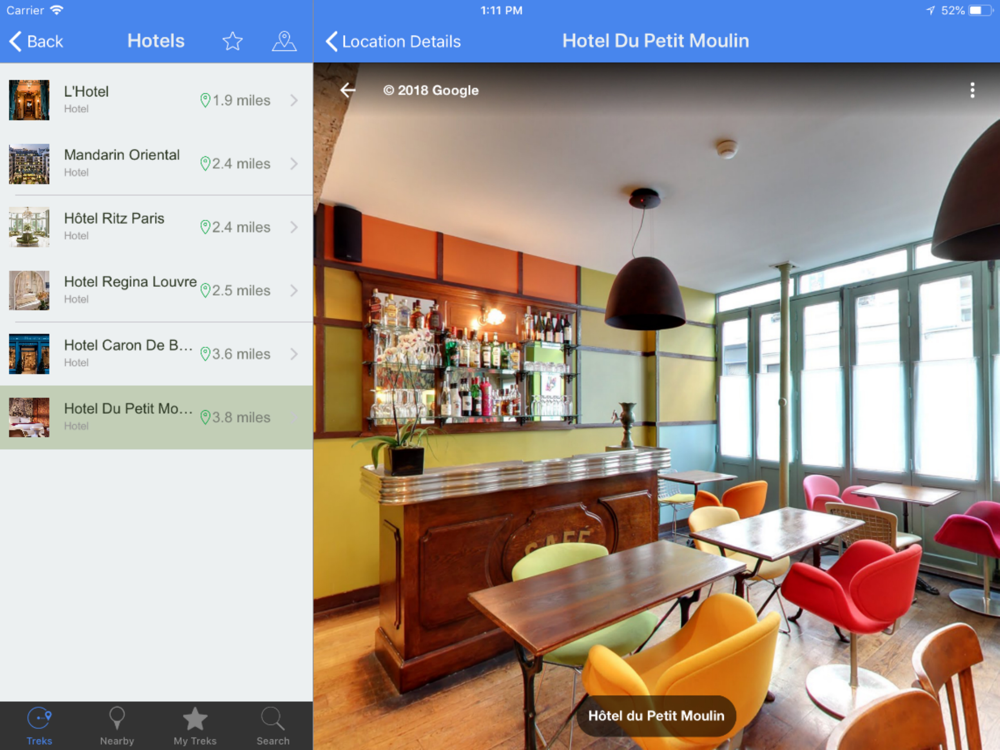Tap the 1:11 PM clock
This screenshot has height=750, width=1000.
click(501, 10)
